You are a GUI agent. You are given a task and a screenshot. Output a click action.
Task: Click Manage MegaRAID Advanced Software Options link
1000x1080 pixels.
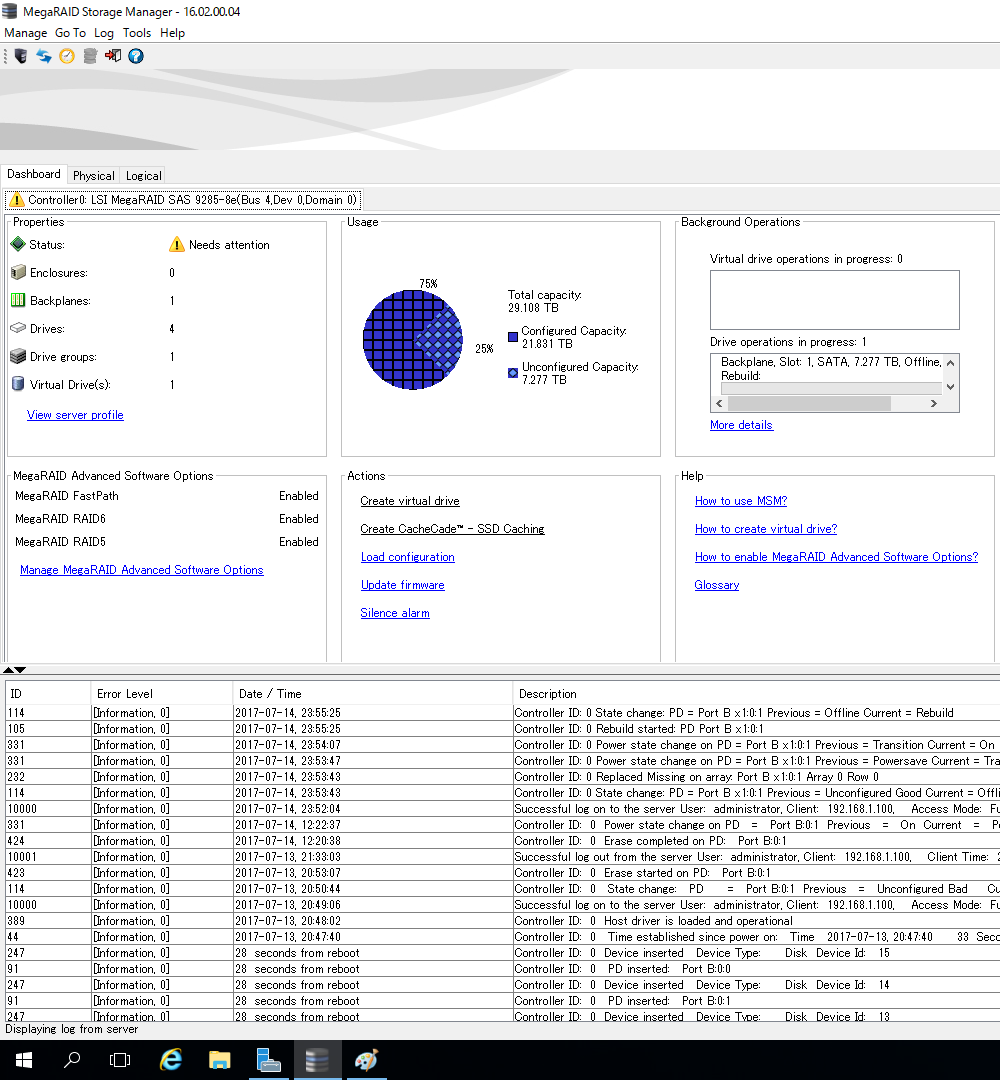point(142,570)
